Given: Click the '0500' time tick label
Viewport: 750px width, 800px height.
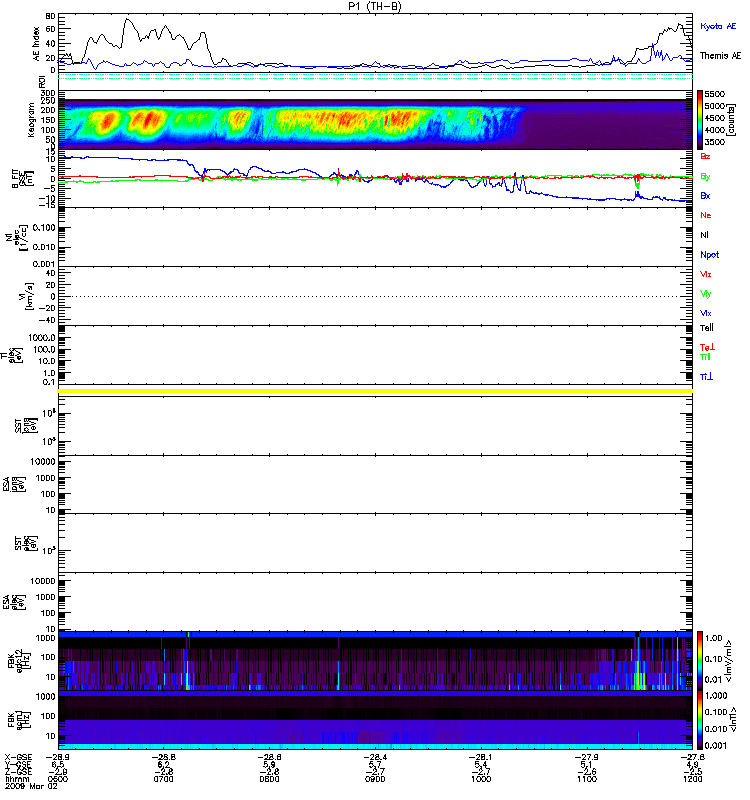Looking at the screenshot, I should point(58,779).
